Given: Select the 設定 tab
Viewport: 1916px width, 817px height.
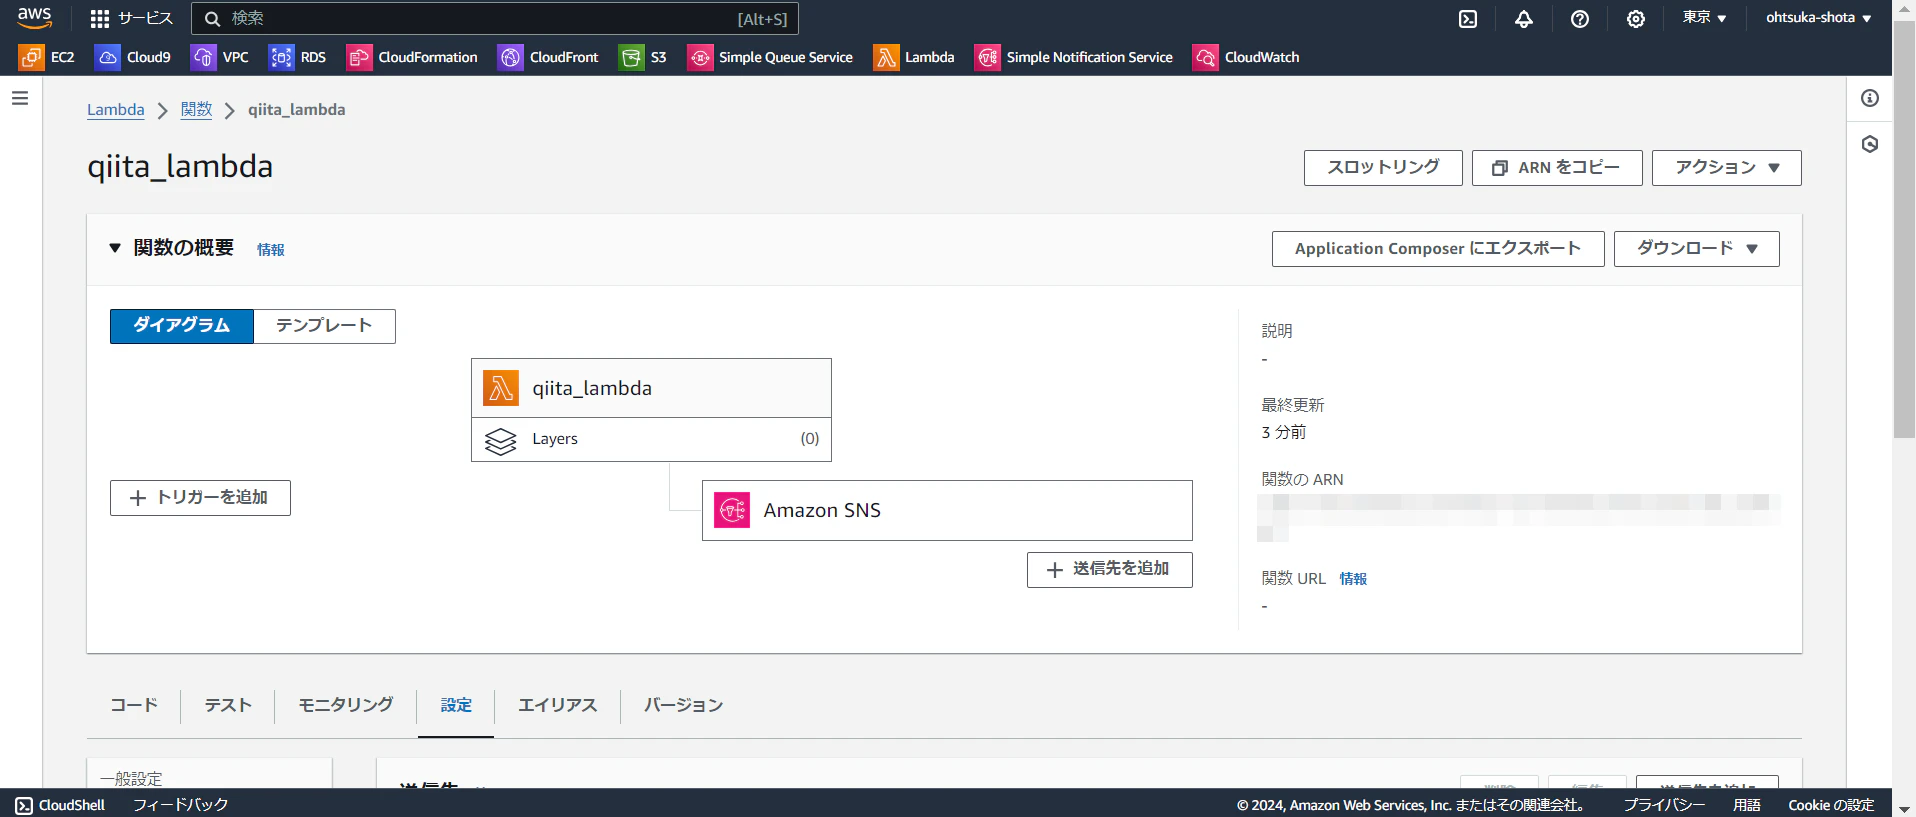Looking at the screenshot, I should [x=456, y=705].
